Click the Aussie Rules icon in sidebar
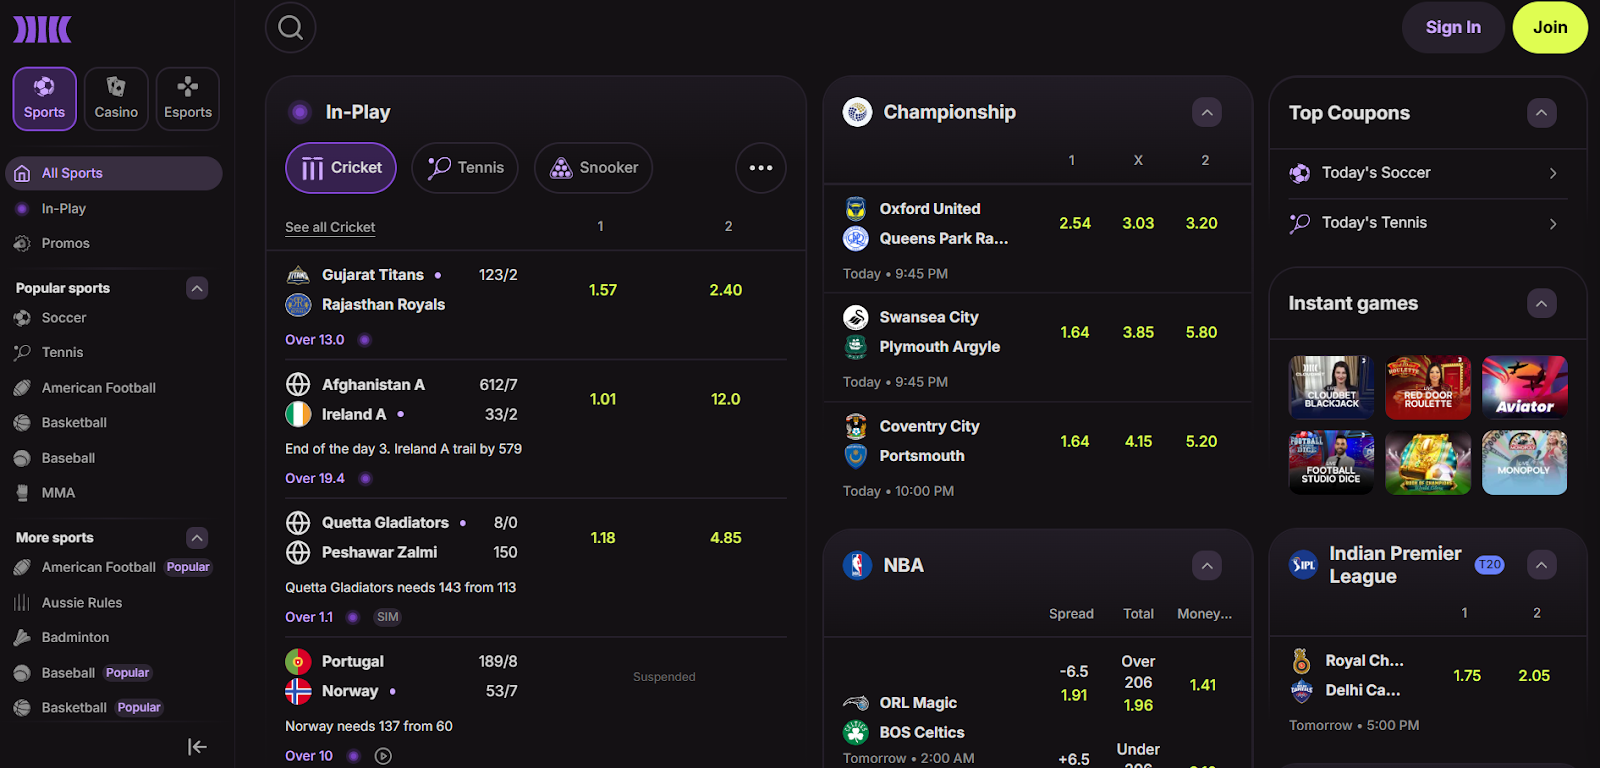The width and height of the screenshot is (1600, 768). click(x=22, y=603)
